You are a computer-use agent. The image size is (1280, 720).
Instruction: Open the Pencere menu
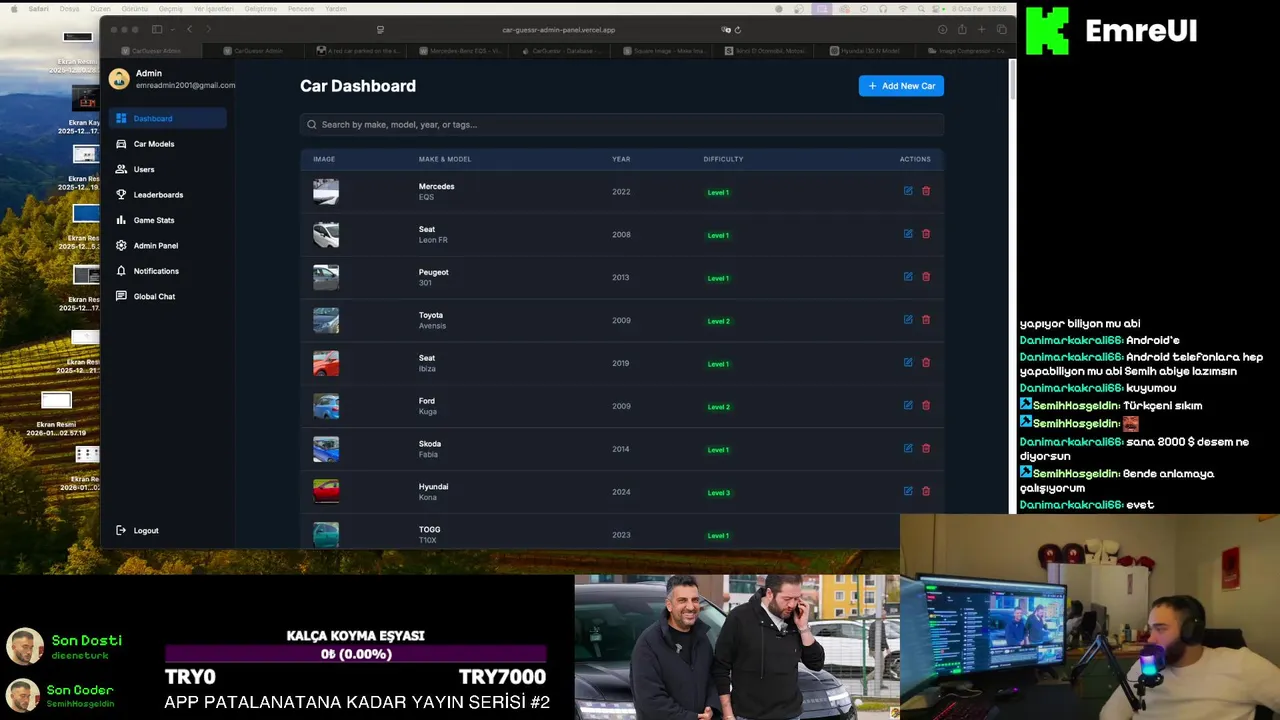(x=300, y=8)
